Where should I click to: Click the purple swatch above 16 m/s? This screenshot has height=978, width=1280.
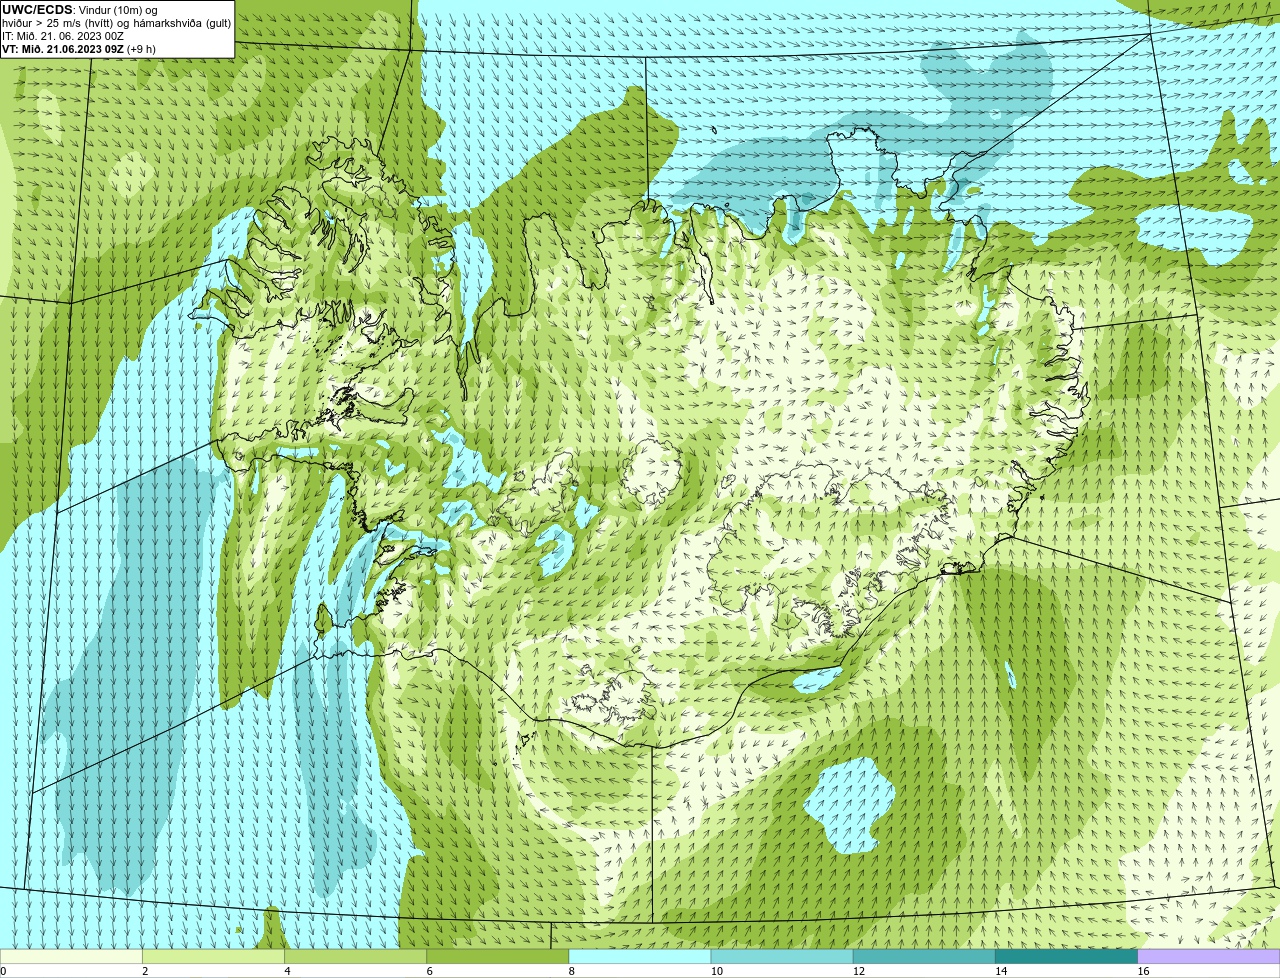point(1209,956)
